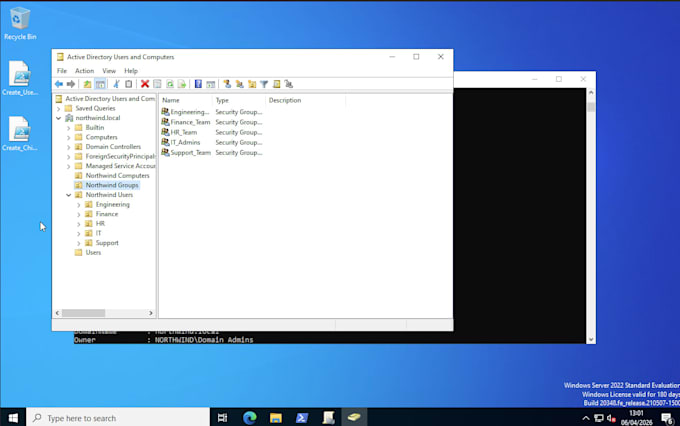Select the Northwind Groups tree node

click(112, 185)
